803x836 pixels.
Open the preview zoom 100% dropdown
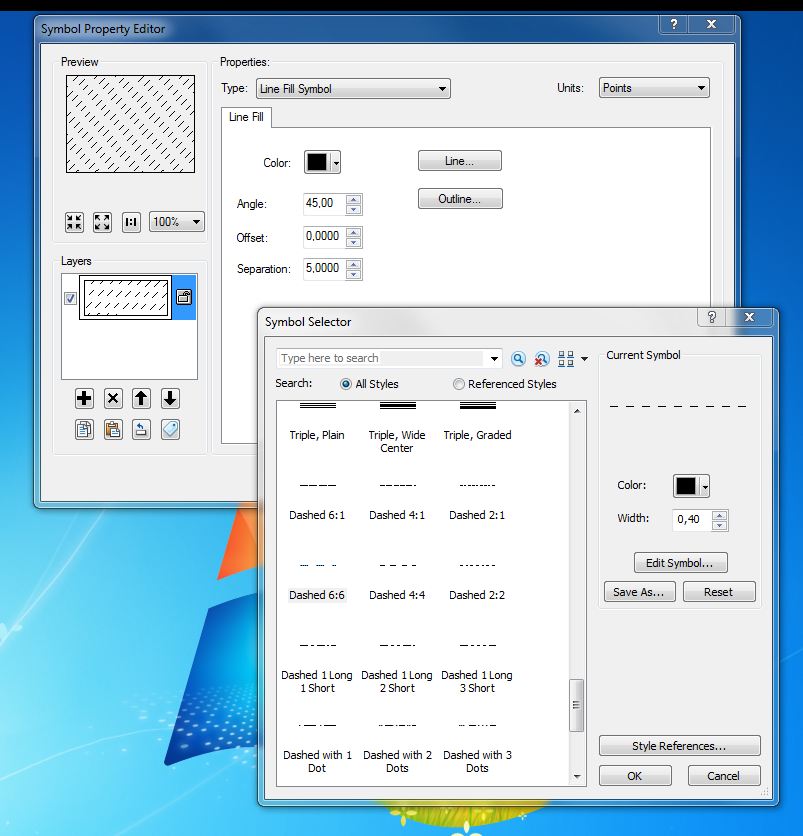click(x=177, y=222)
